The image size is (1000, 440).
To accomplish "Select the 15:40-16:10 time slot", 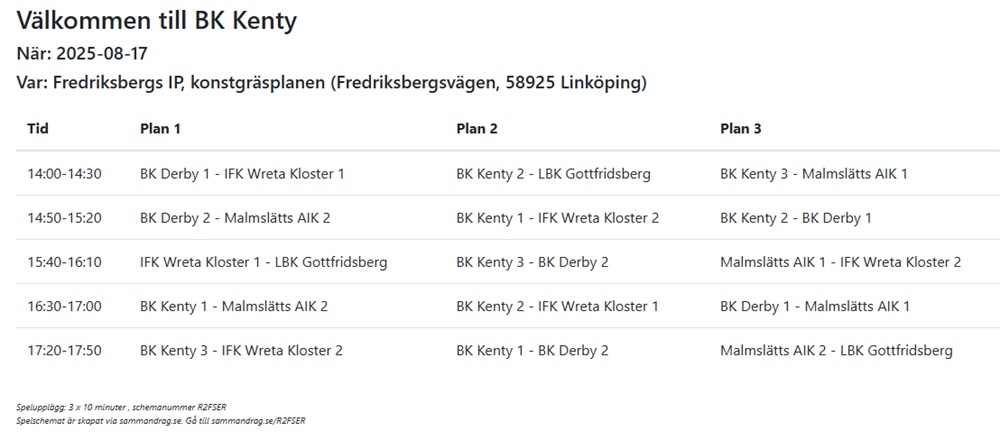I will point(64,262).
